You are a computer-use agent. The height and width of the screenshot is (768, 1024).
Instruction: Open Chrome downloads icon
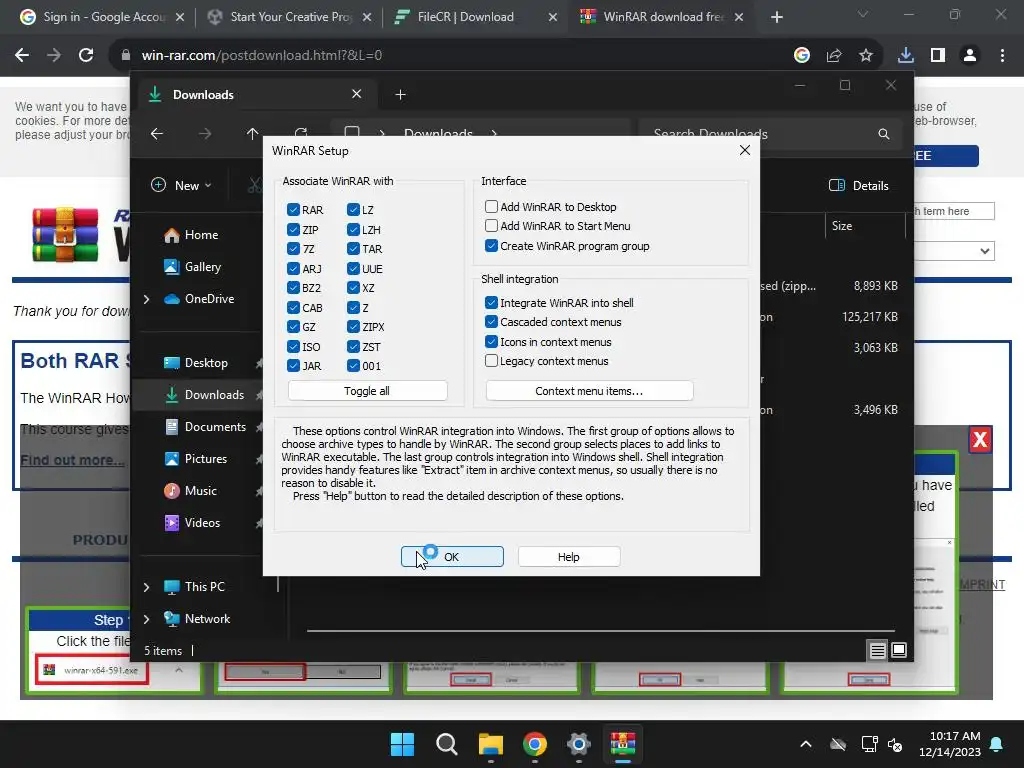tap(905, 56)
